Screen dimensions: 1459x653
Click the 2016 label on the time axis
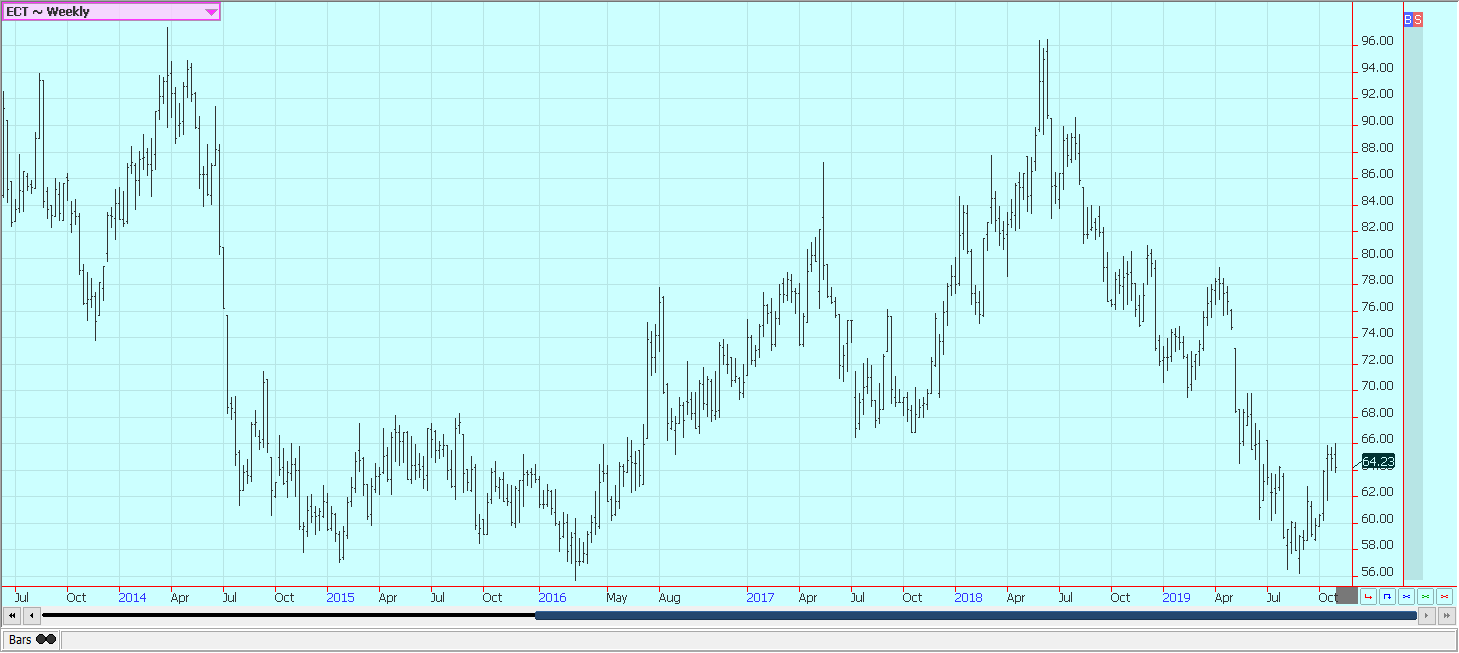click(x=552, y=597)
